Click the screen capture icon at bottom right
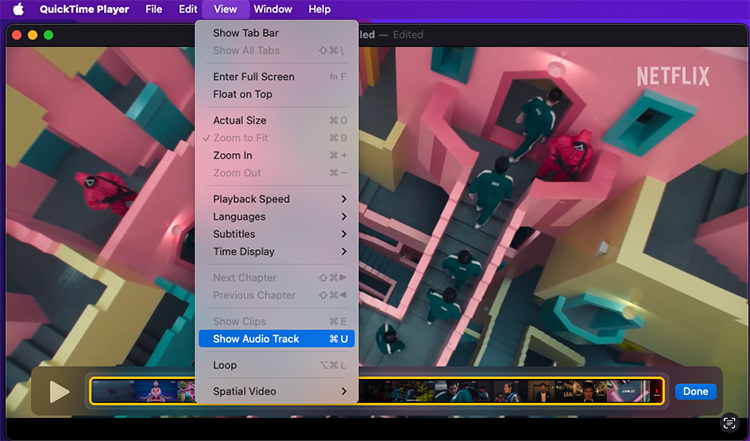750x441 pixels. (729, 423)
